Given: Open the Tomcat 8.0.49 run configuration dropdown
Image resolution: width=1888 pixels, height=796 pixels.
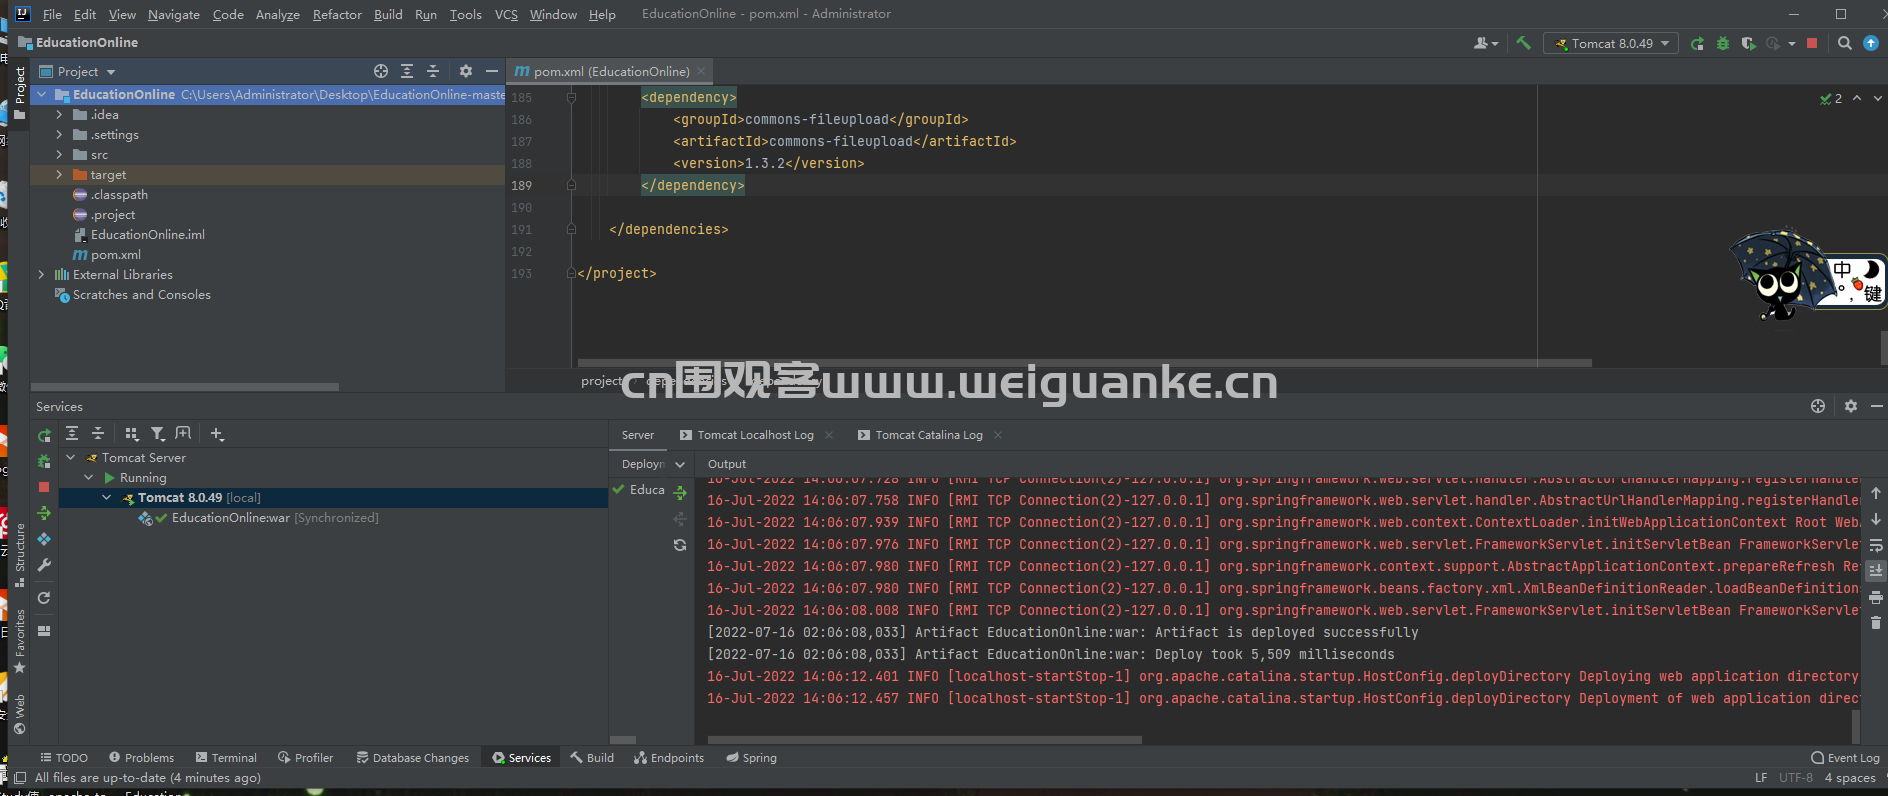Looking at the screenshot, I should coord(1611,43).
